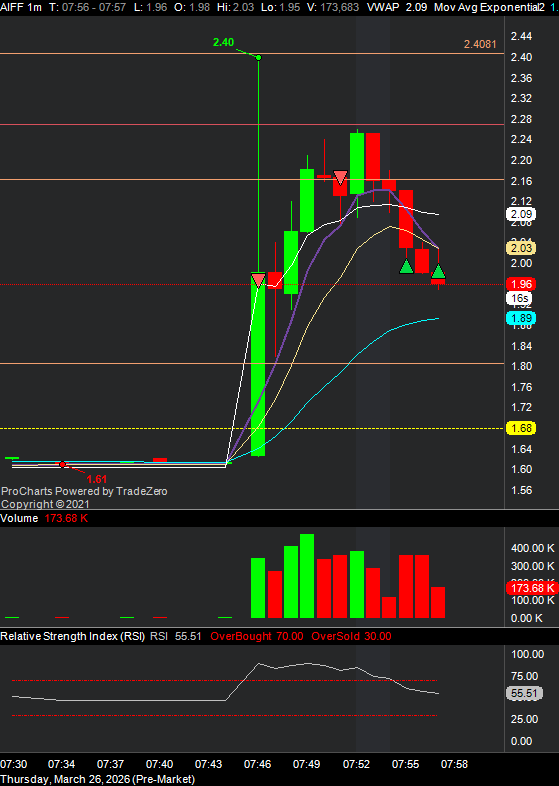
Task: Click the Lo: 1.95 low readout
Action: pyautogui.click(x=282, y=8)
